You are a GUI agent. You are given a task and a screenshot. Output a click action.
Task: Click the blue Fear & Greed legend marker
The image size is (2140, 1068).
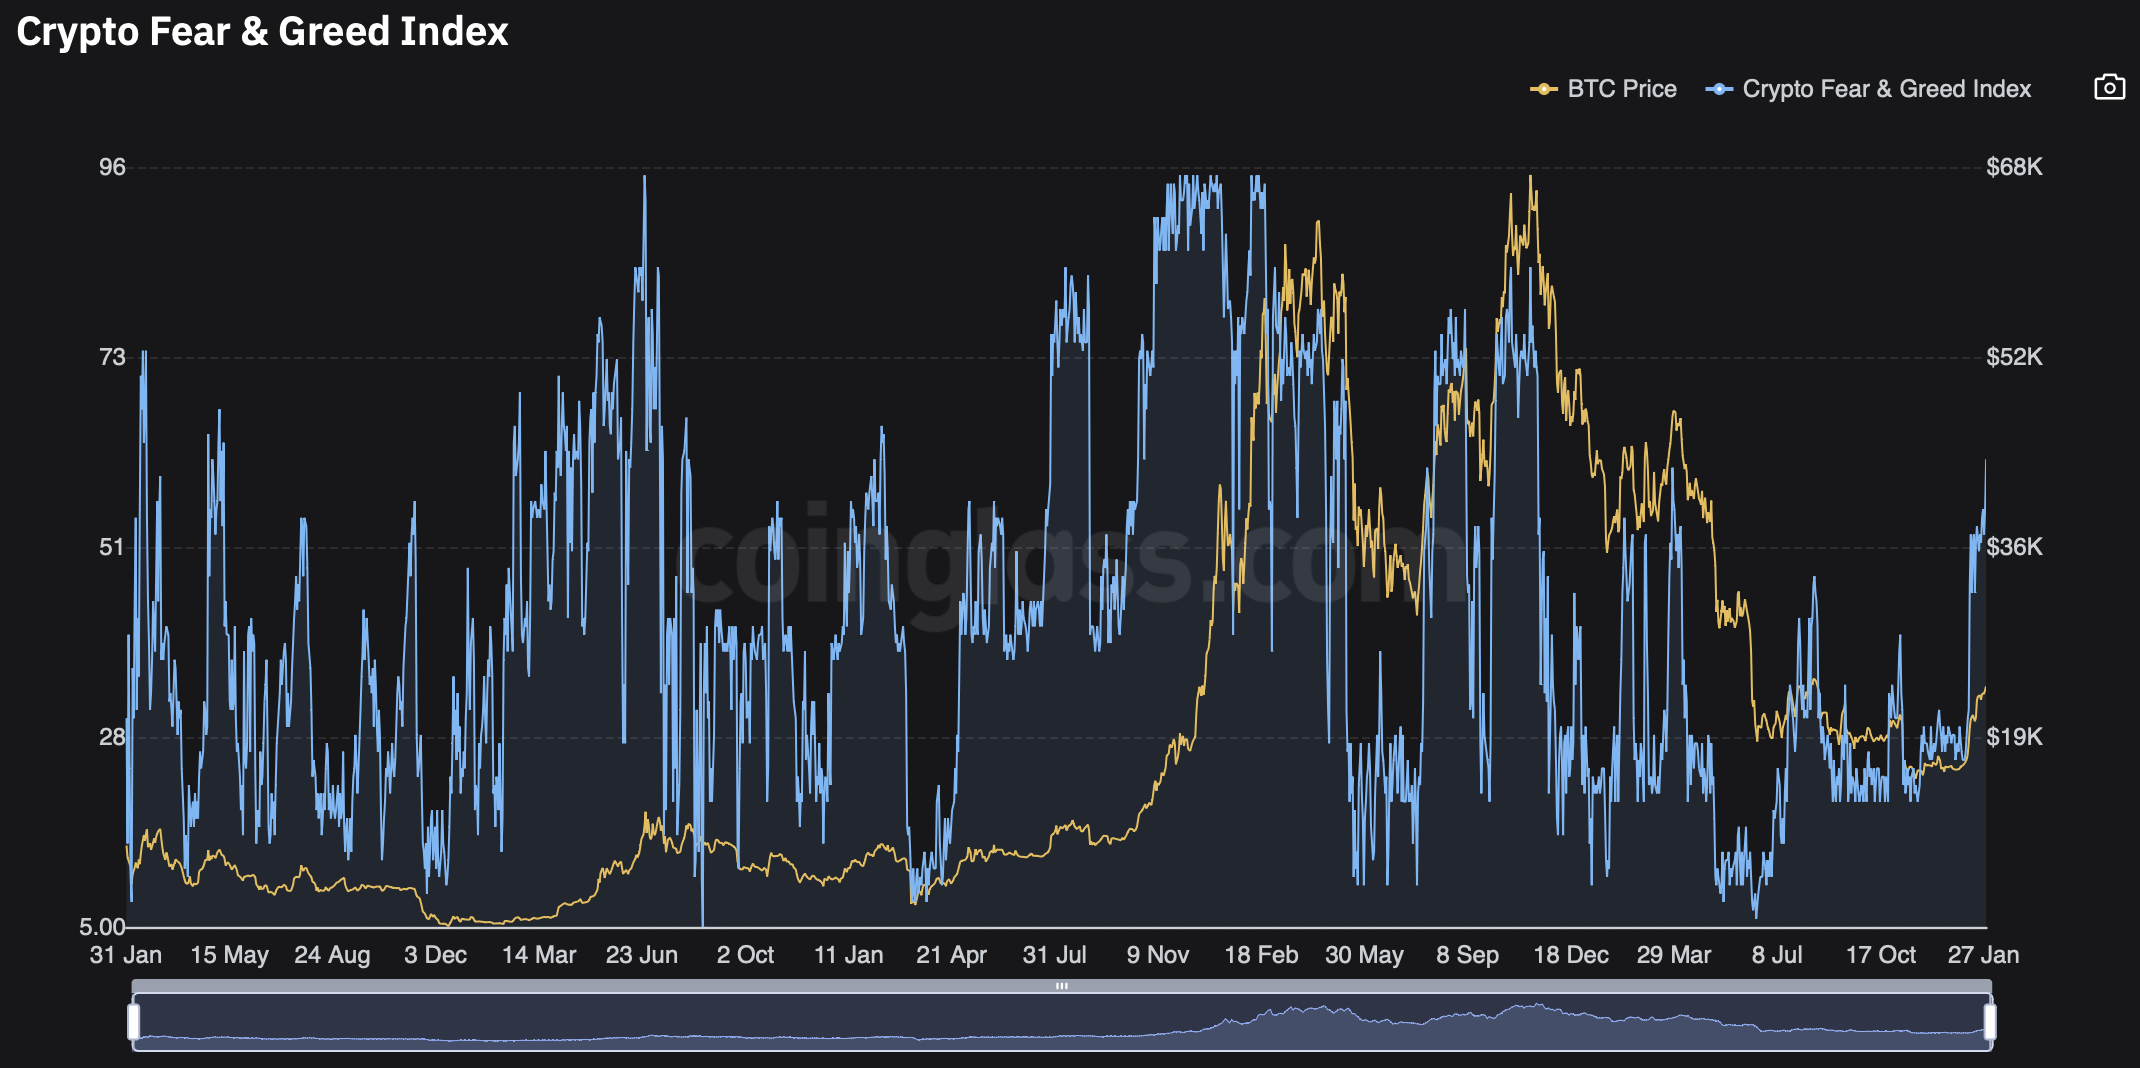1718,89
